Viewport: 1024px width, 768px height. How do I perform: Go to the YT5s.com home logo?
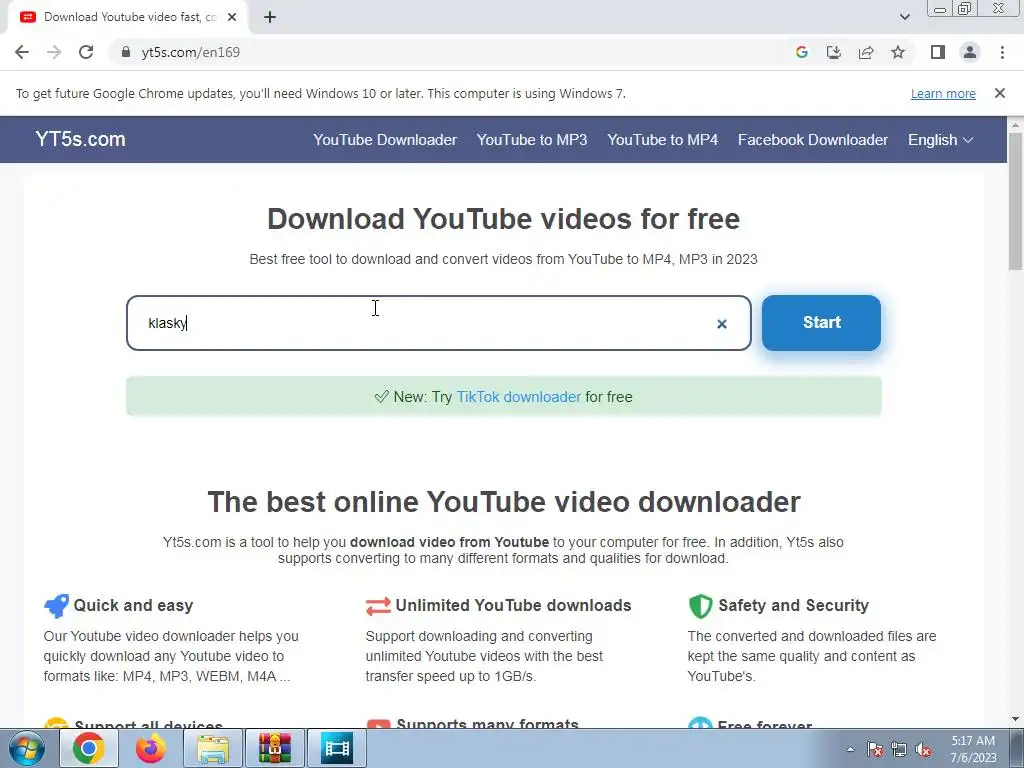click(80, 139)
